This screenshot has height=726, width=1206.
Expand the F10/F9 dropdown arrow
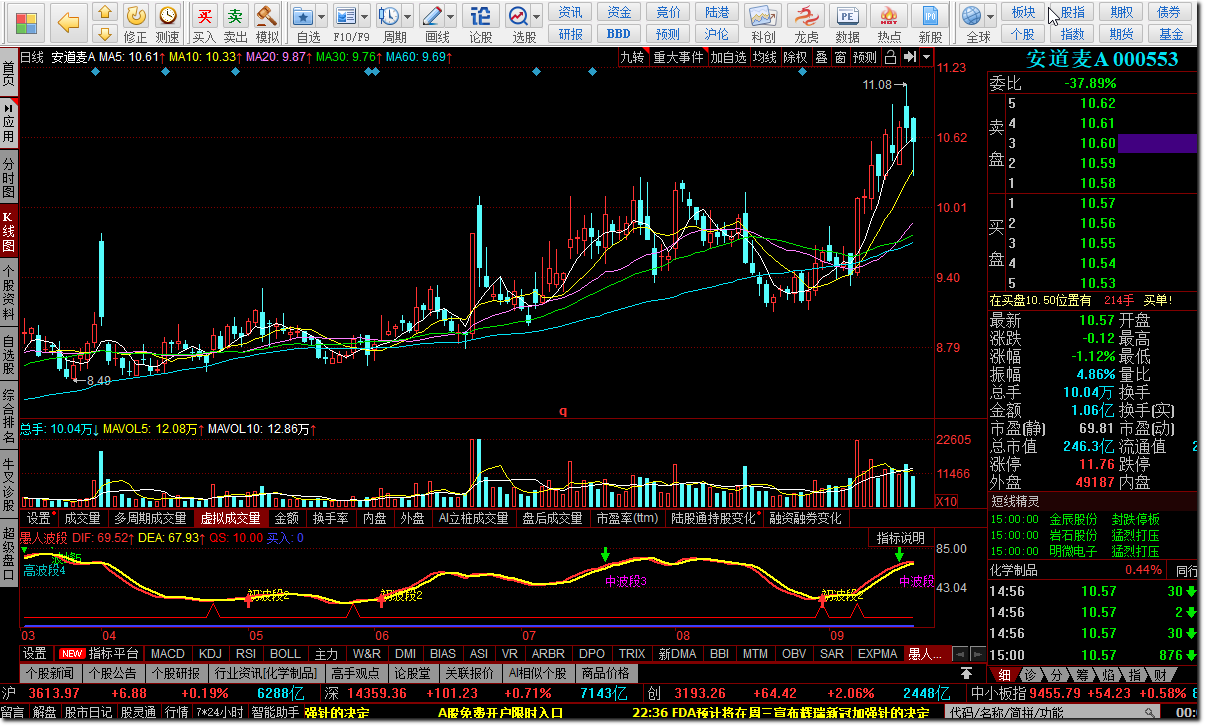coord(364,17)
